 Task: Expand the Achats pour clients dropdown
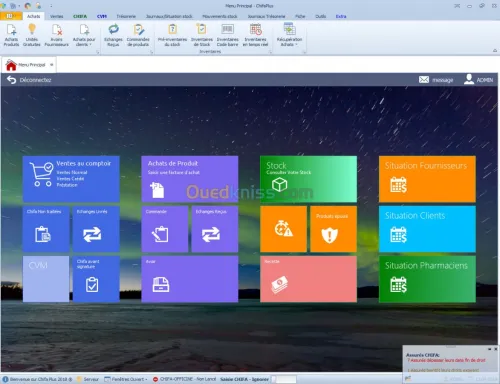pos(84,35)
